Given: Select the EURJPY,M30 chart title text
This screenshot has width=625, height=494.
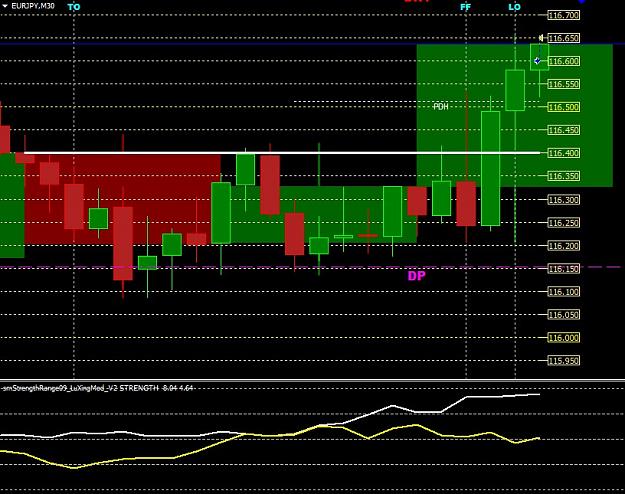Looking at the screenshot, I should (33, 6).
